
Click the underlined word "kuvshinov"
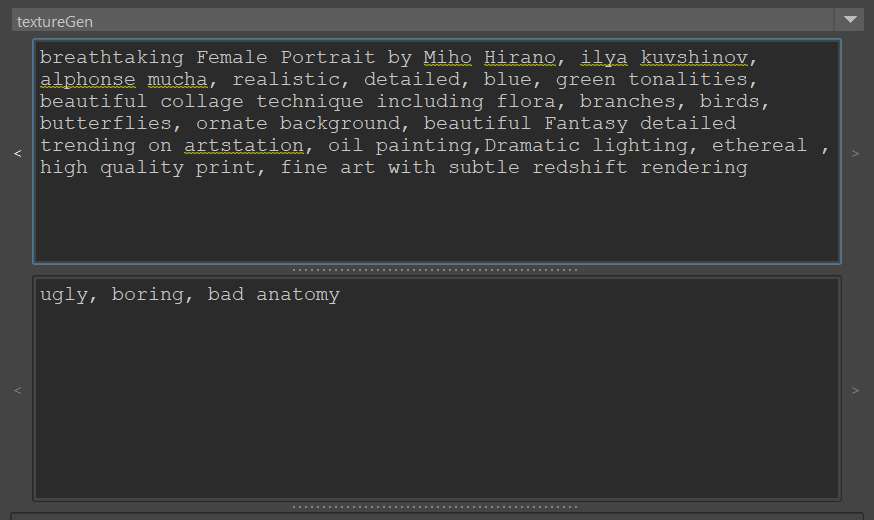[x=694, y=57]
